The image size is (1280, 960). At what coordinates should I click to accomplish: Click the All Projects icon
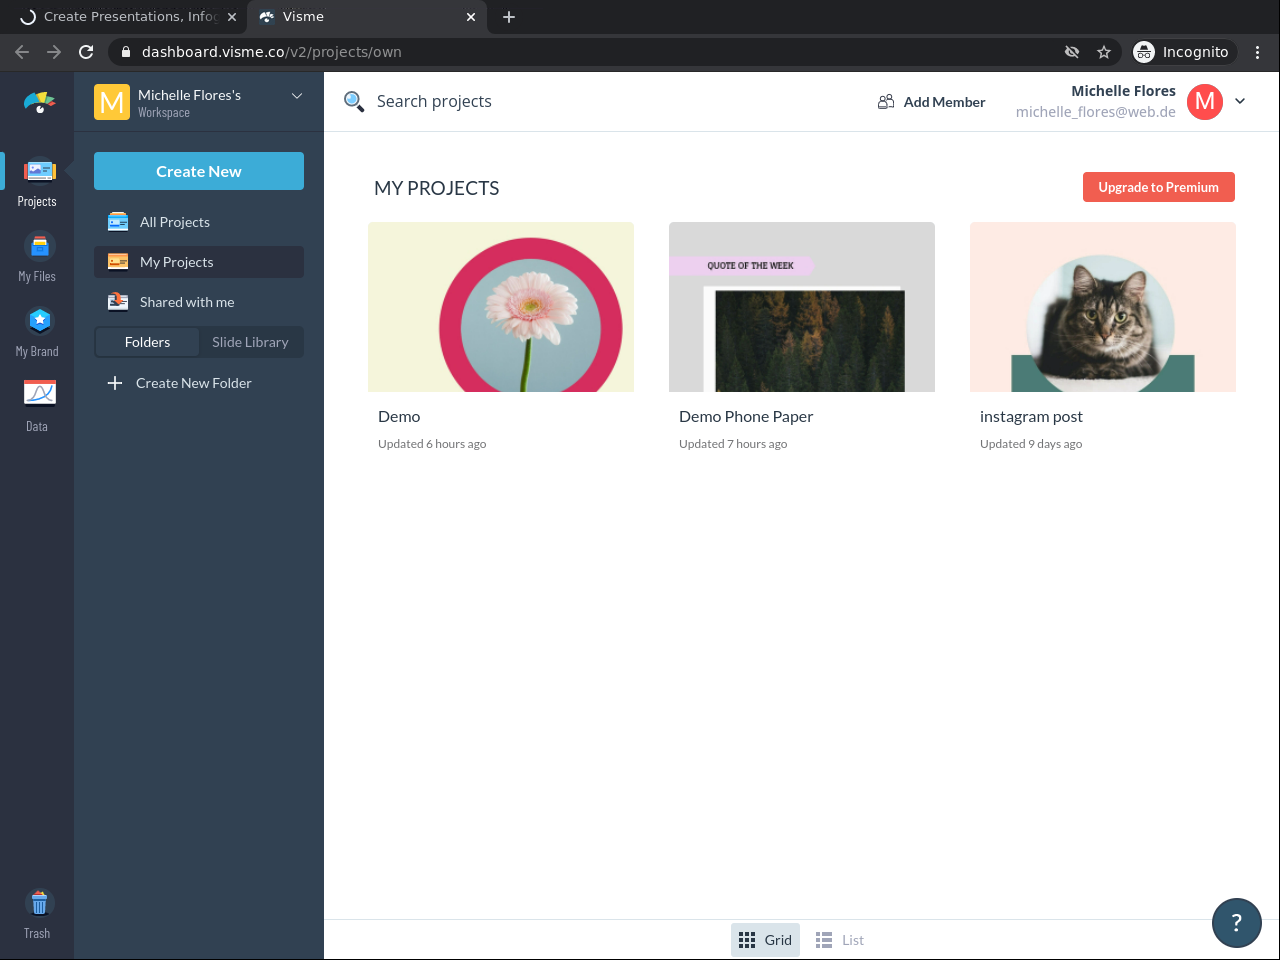[x=118, y=222]
